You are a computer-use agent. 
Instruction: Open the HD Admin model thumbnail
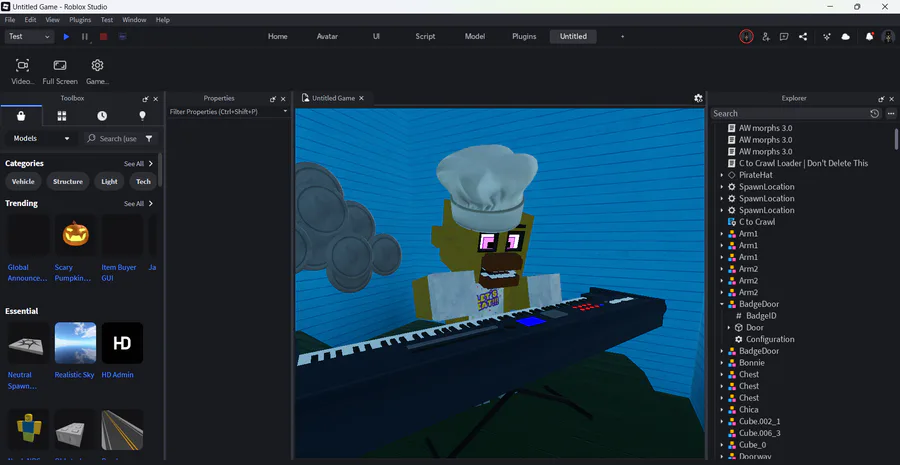[122, 343]
